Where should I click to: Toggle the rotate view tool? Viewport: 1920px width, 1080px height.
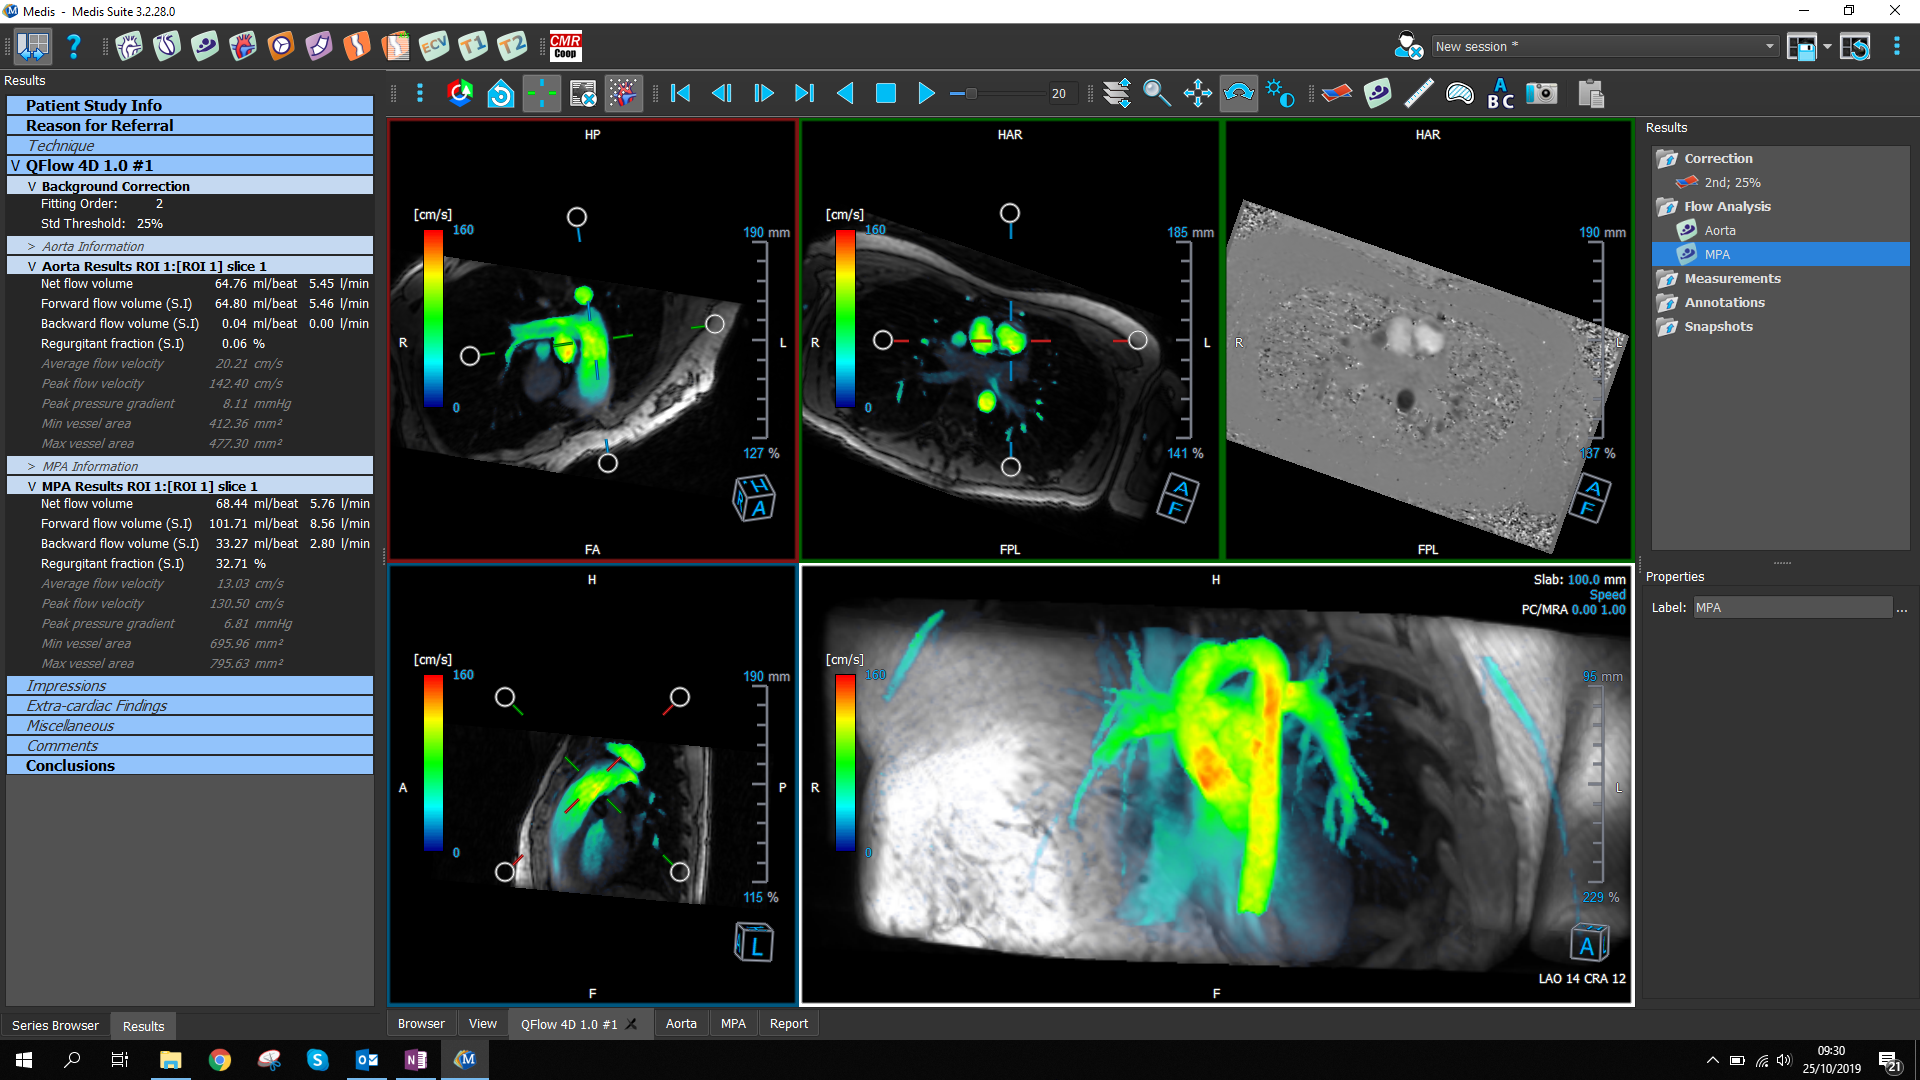(1238, 93)
